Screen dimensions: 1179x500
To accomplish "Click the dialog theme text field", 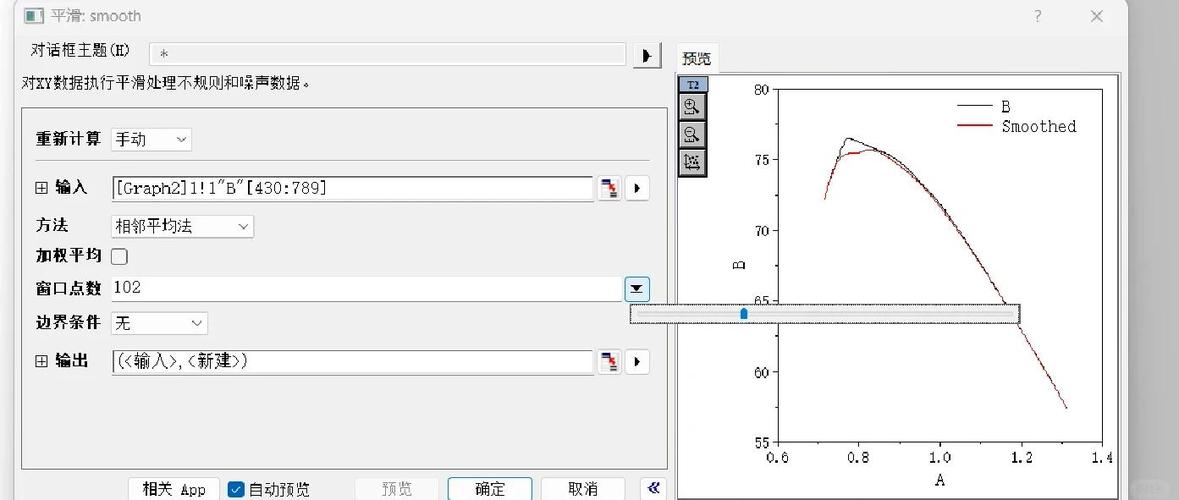I will point(387,54).
